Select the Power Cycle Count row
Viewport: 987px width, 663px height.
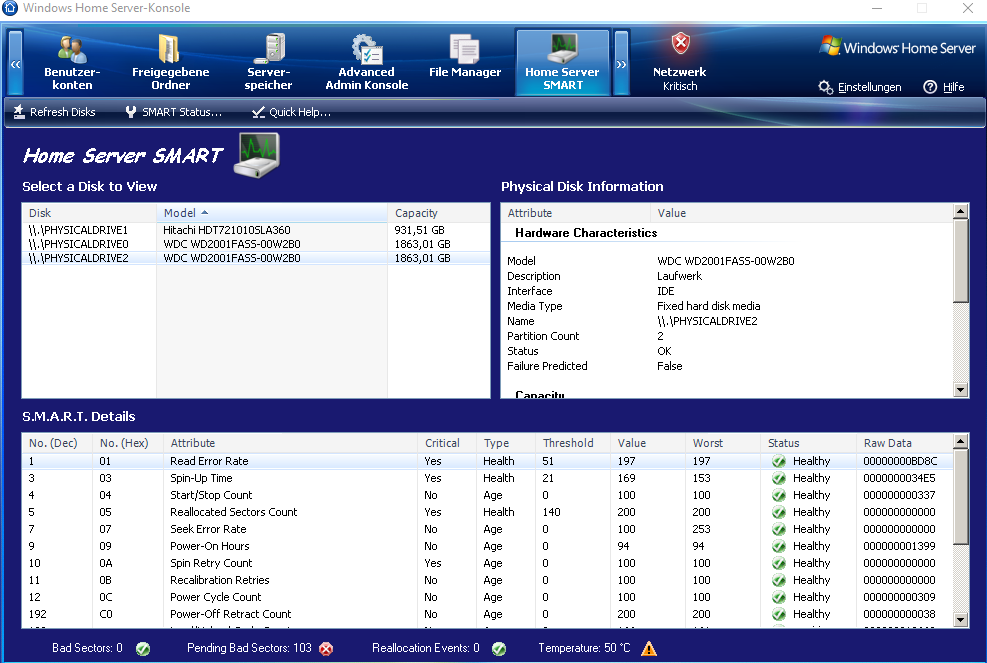(488, 597)
